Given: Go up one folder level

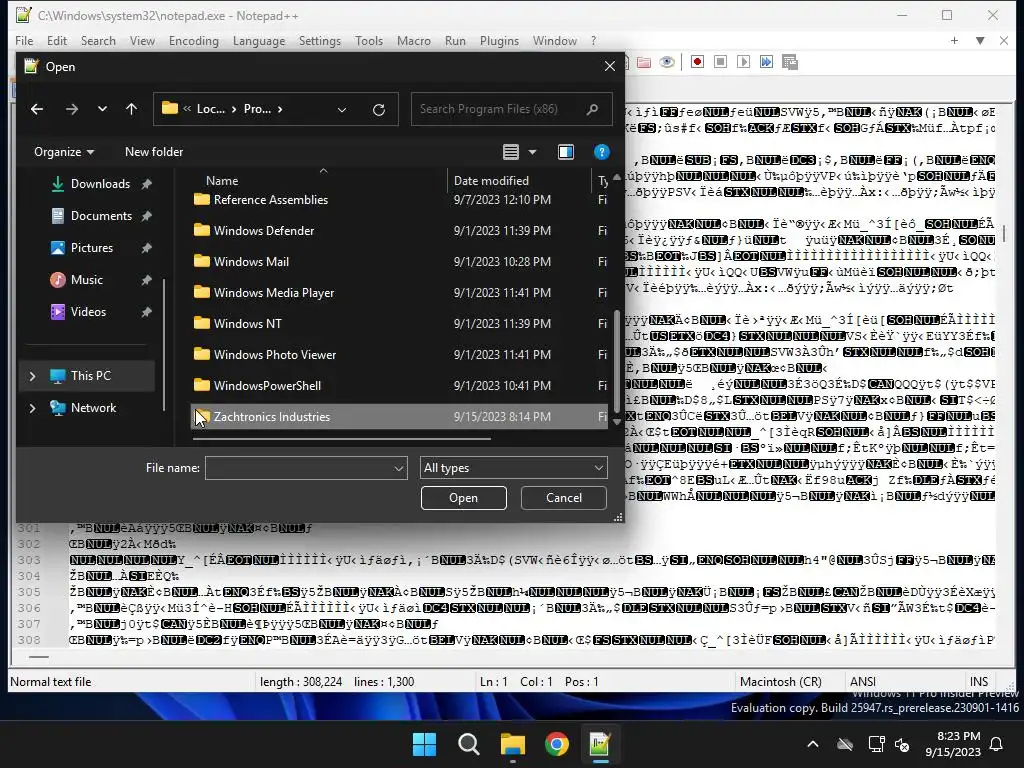Looking at the screenshot, I should point(131,109).
